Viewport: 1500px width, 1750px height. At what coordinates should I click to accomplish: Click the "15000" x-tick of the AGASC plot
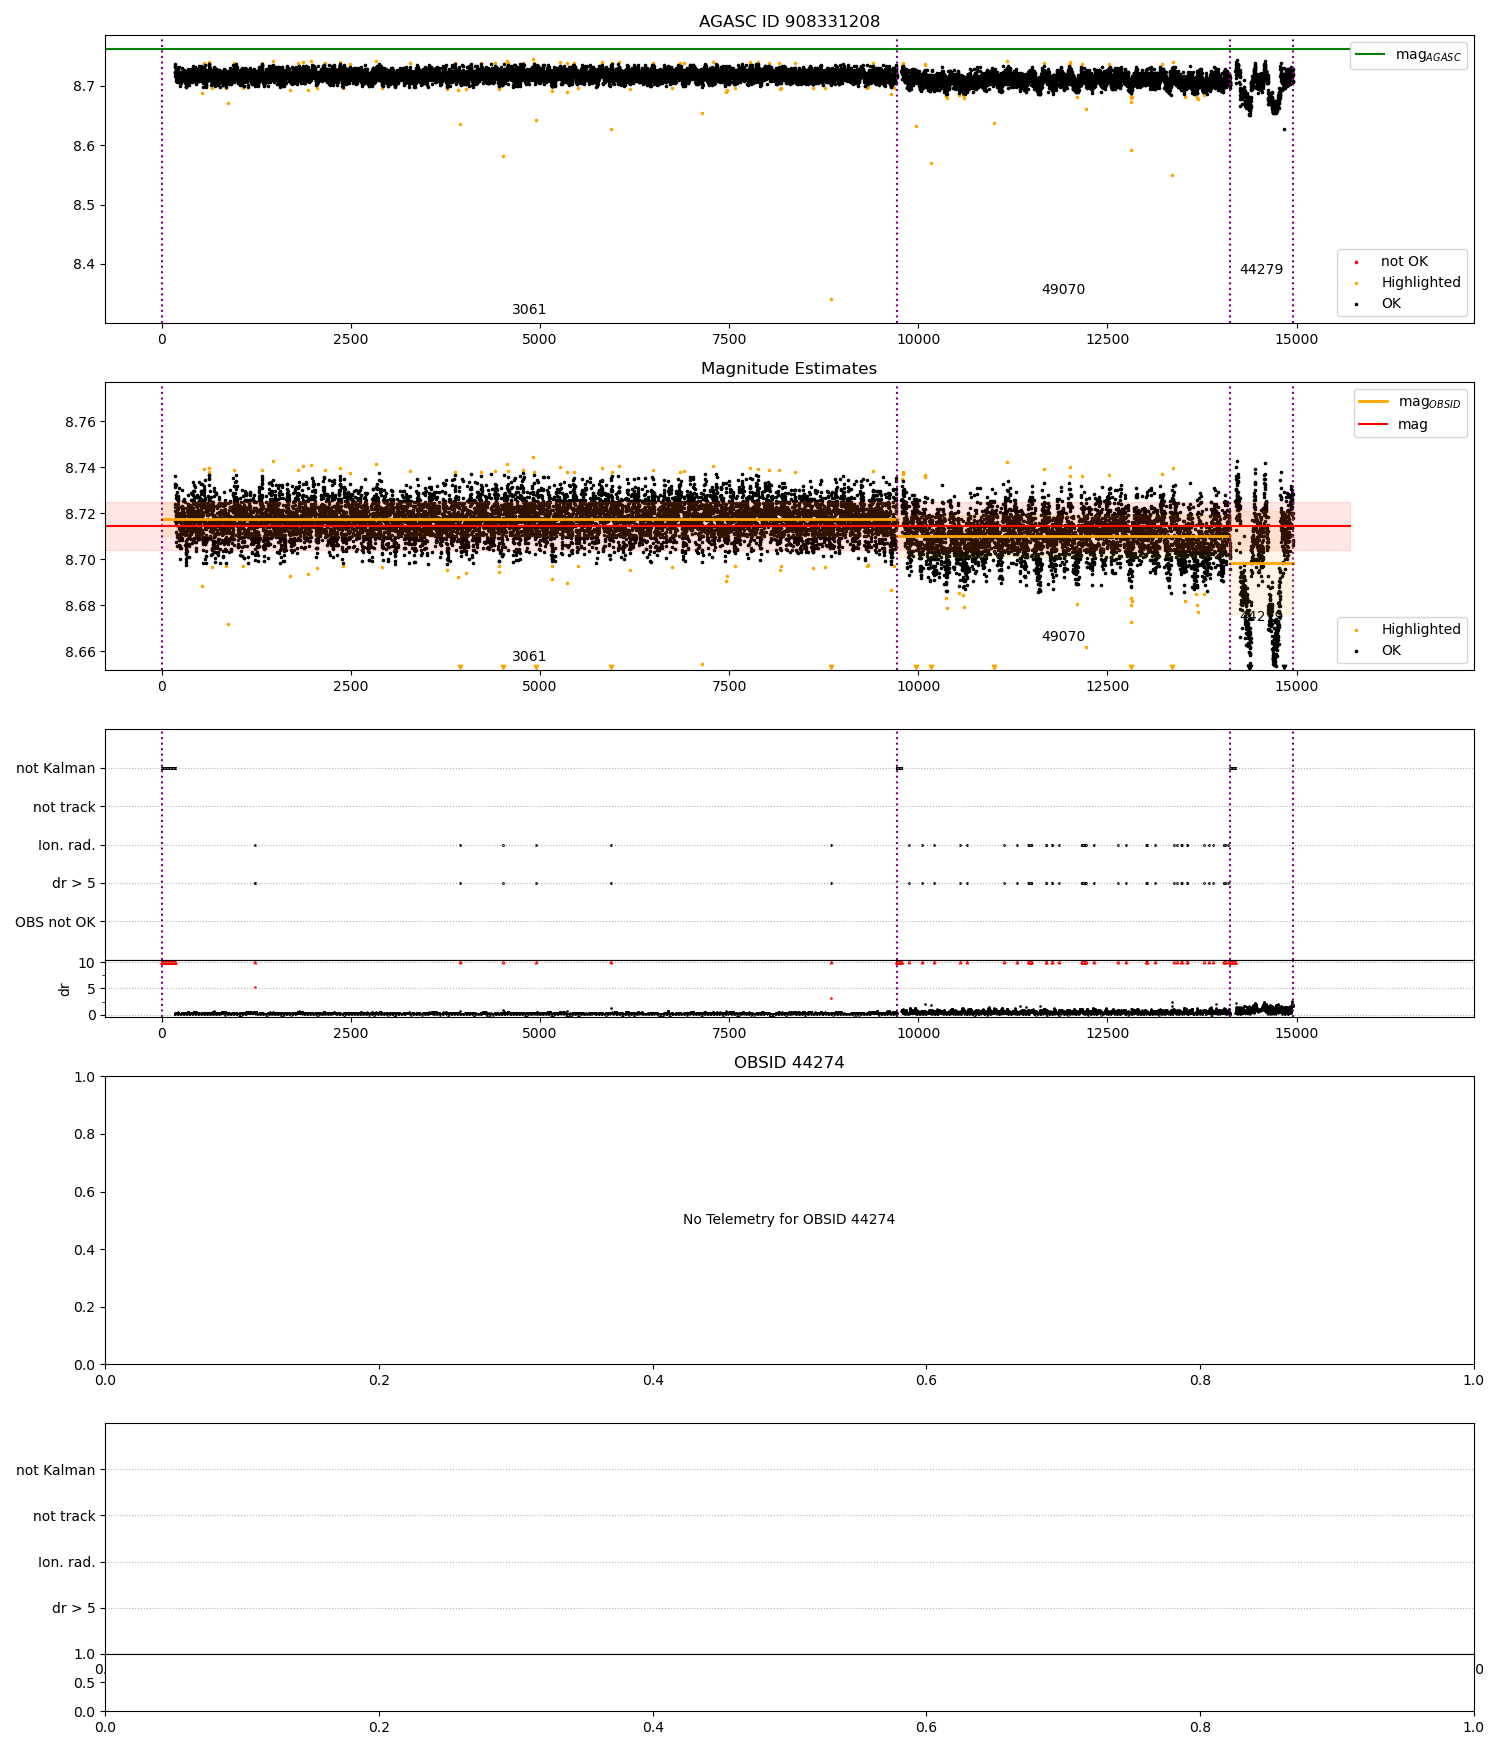(1296, 339)
